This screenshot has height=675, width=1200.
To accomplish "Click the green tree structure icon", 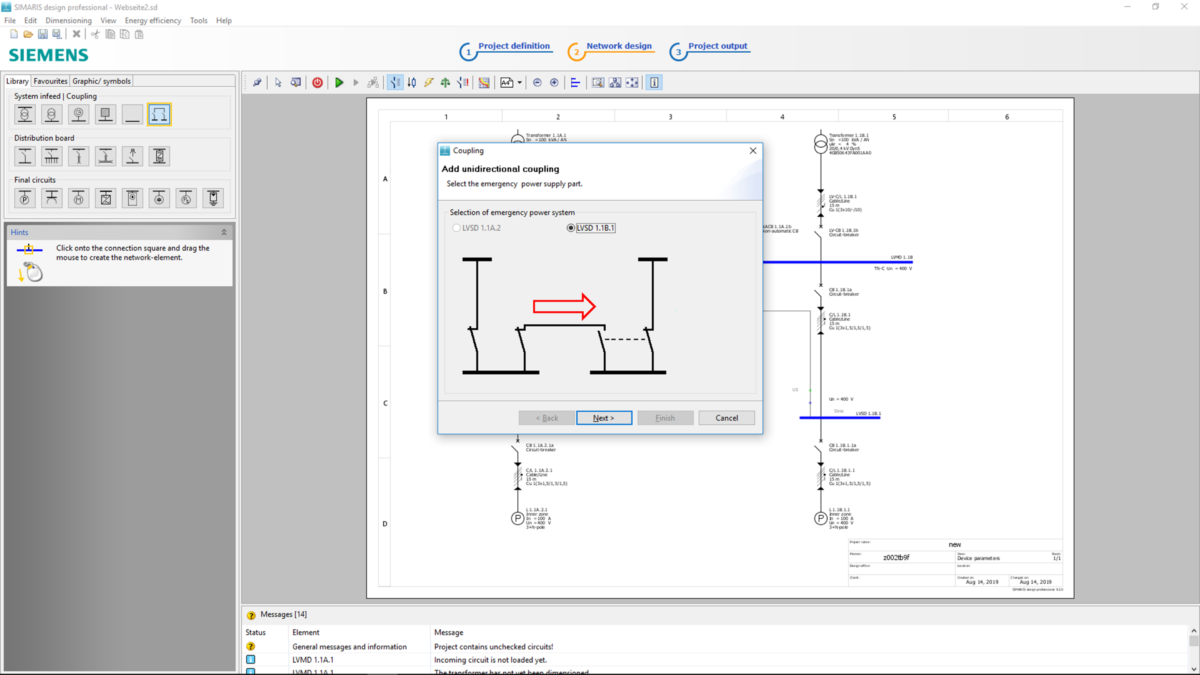I will tap(445, 83).
